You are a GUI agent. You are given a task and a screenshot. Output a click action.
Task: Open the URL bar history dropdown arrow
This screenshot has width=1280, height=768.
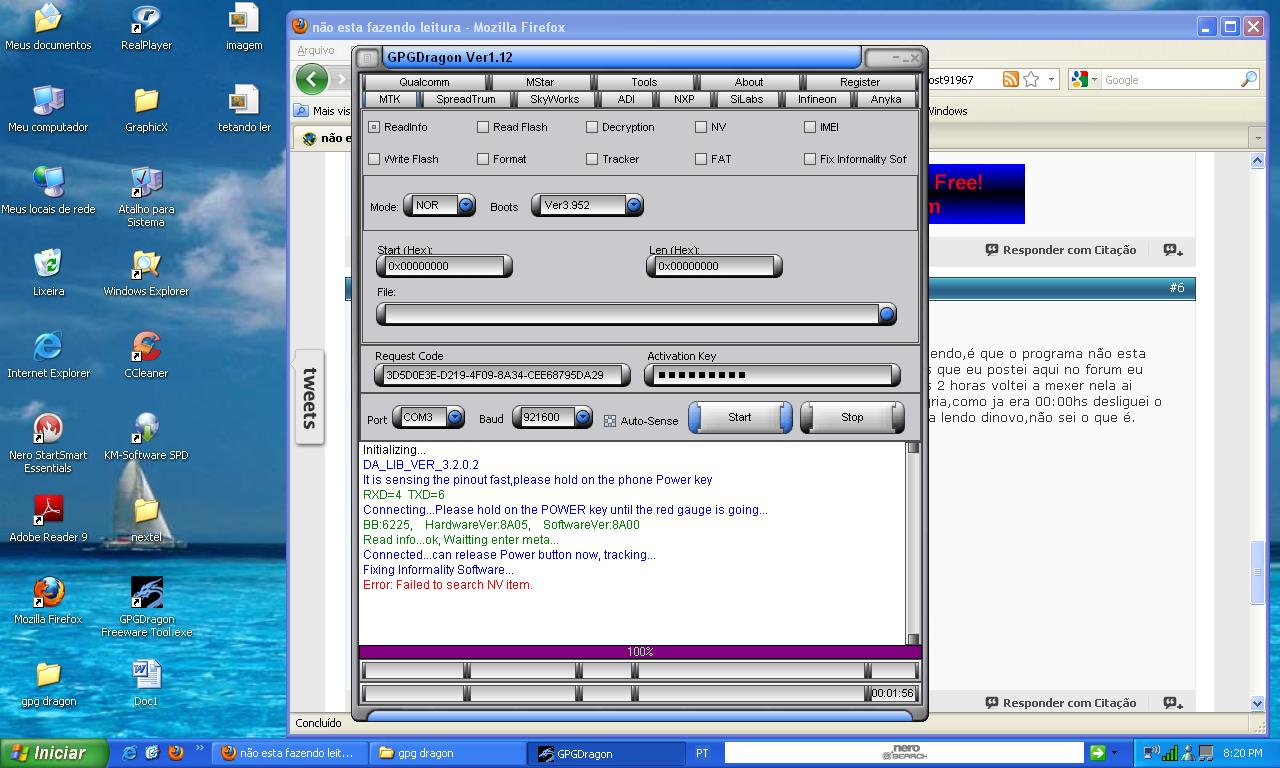1051,80
